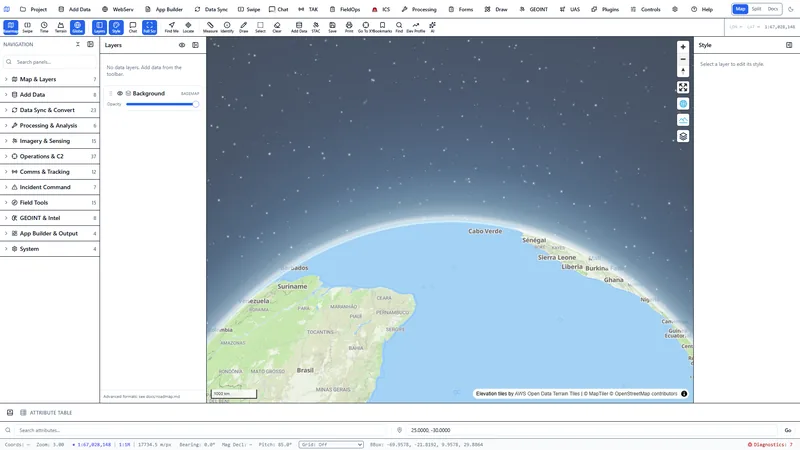Open the Elev Profile tool
Image resolution: width=800 pixels, height=450 pixels.
[x=416, y=27]
